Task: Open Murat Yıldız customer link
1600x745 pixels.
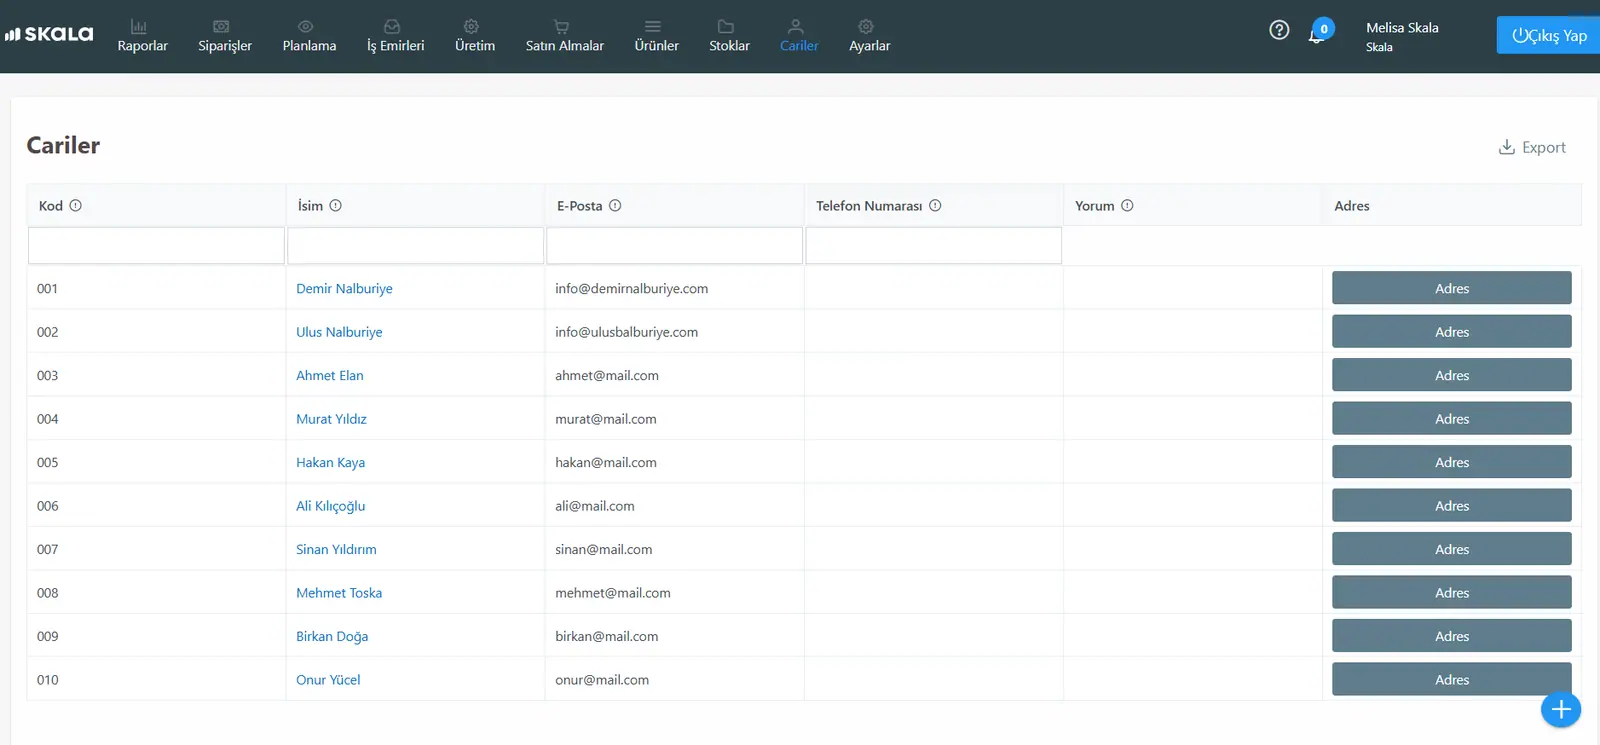Action: pyautogui.click(x=331, y=419)
